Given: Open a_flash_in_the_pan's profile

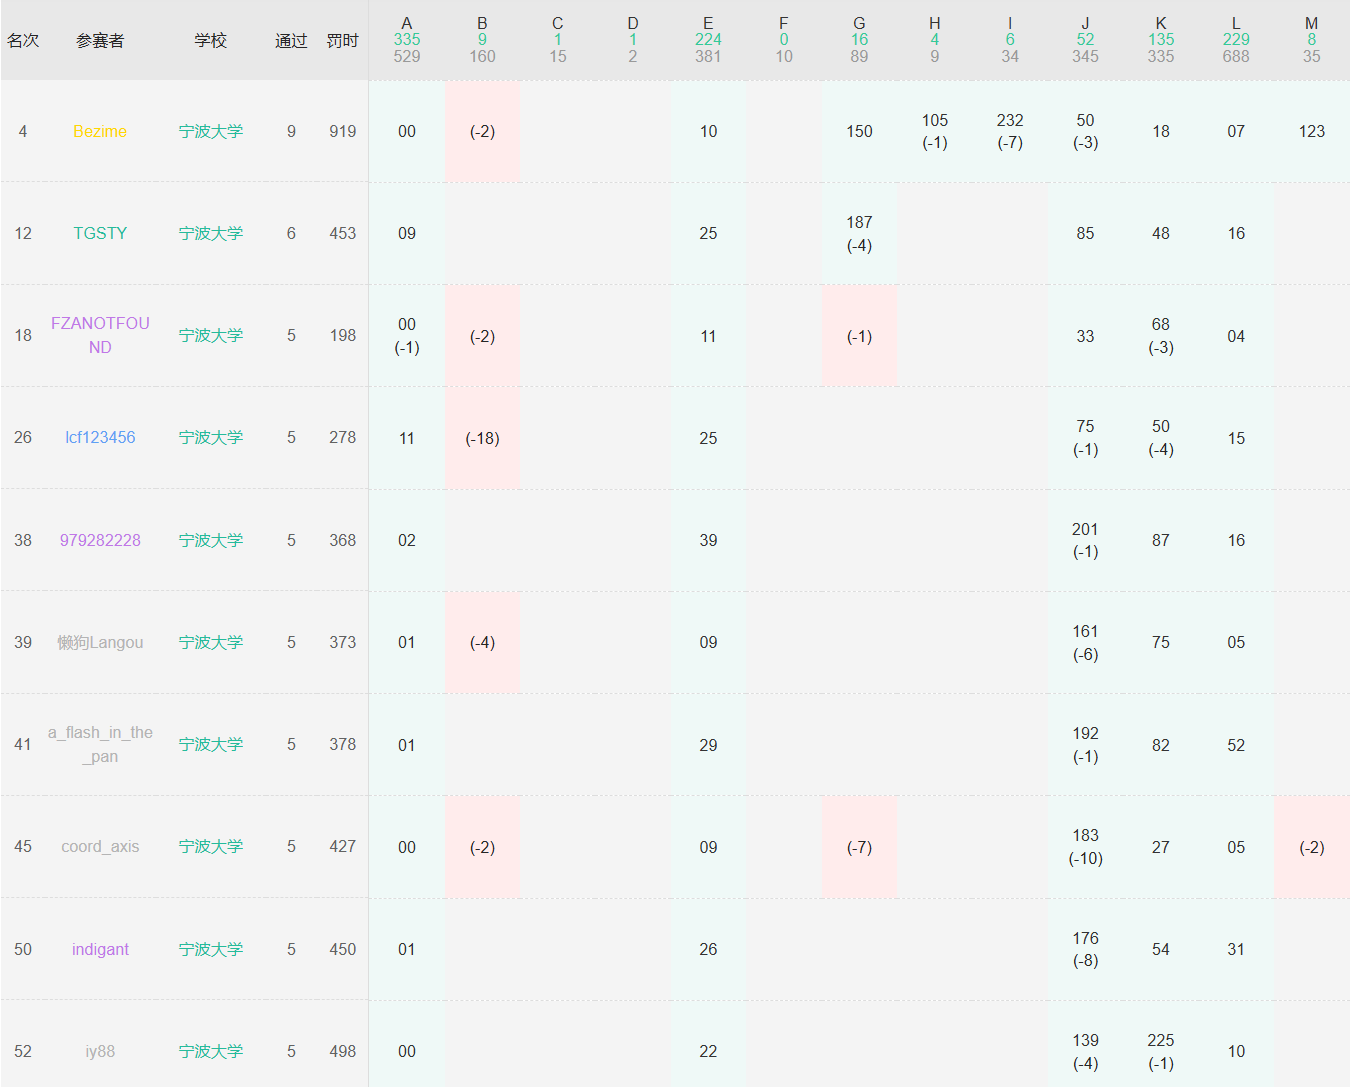Looking at the screenshot, I should 100,744.
